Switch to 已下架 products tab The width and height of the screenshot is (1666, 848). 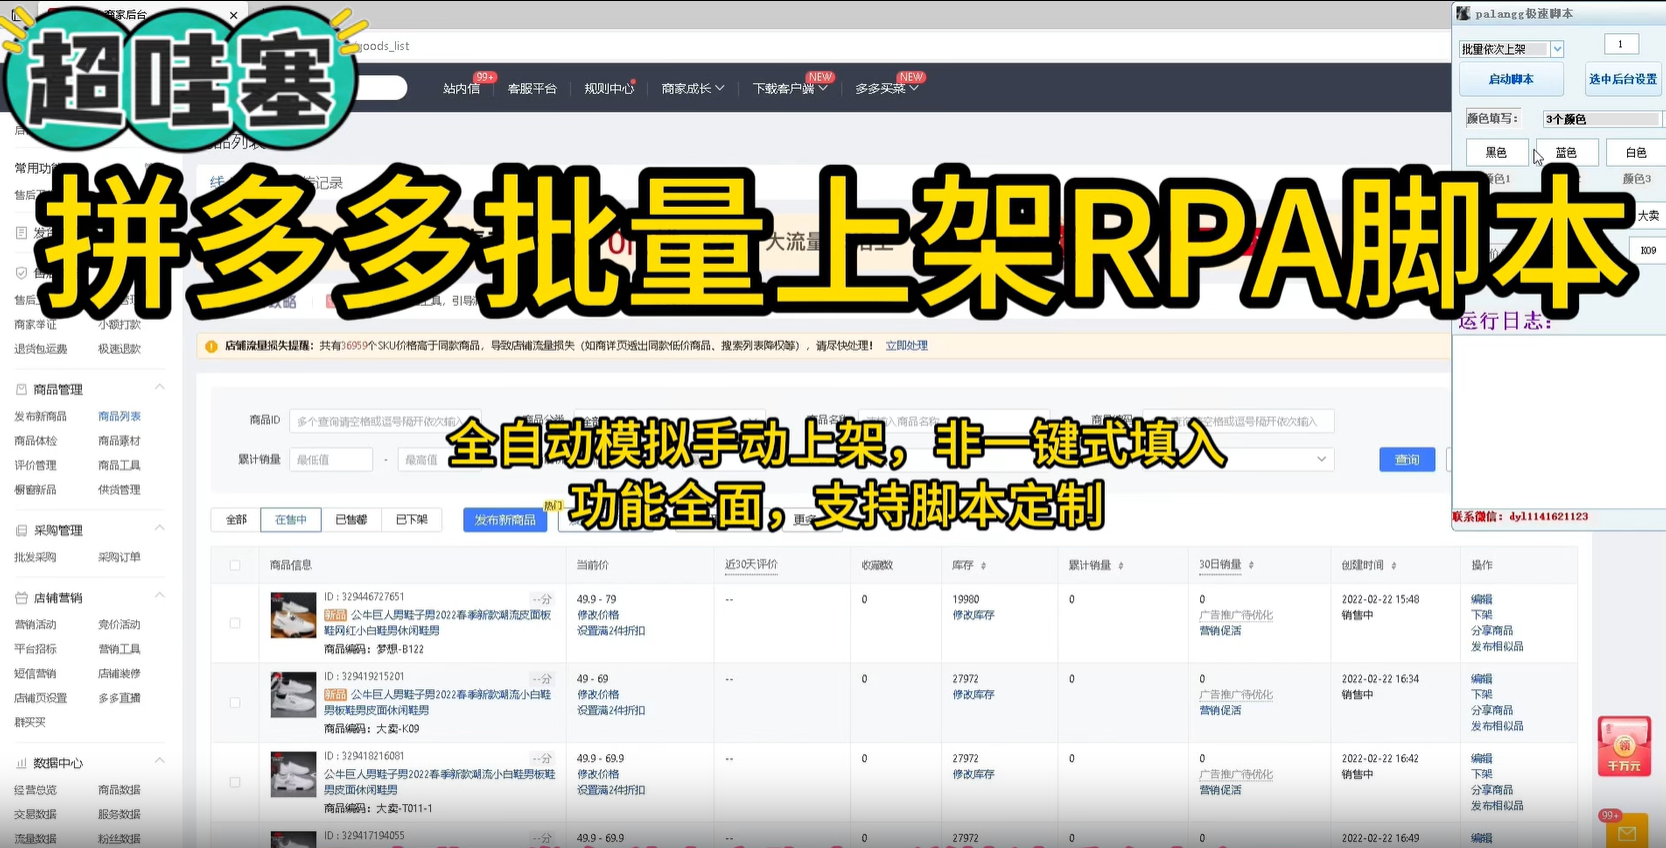click(x=411, y=520)
